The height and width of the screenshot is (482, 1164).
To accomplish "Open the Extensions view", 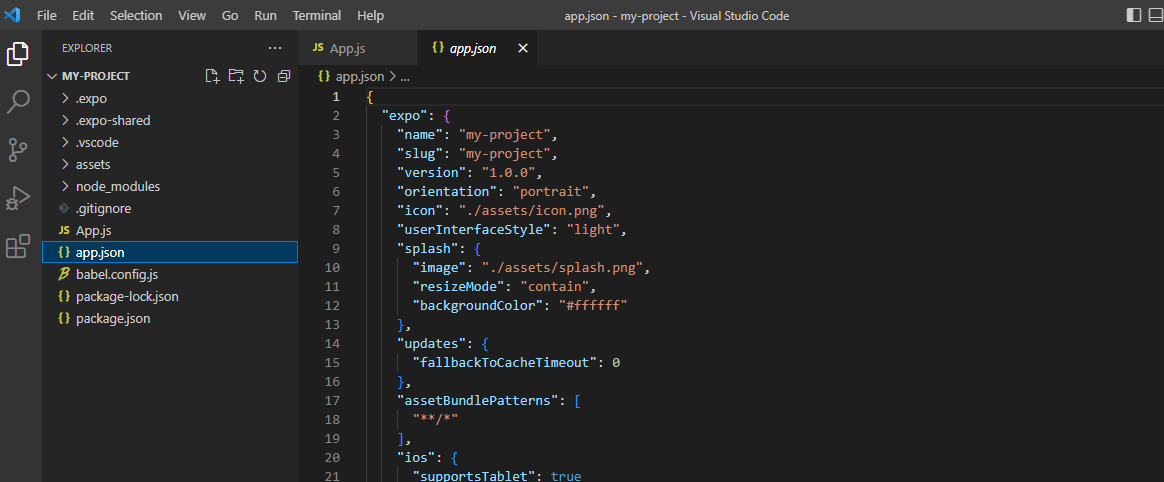I will click(x=18, y=246).
